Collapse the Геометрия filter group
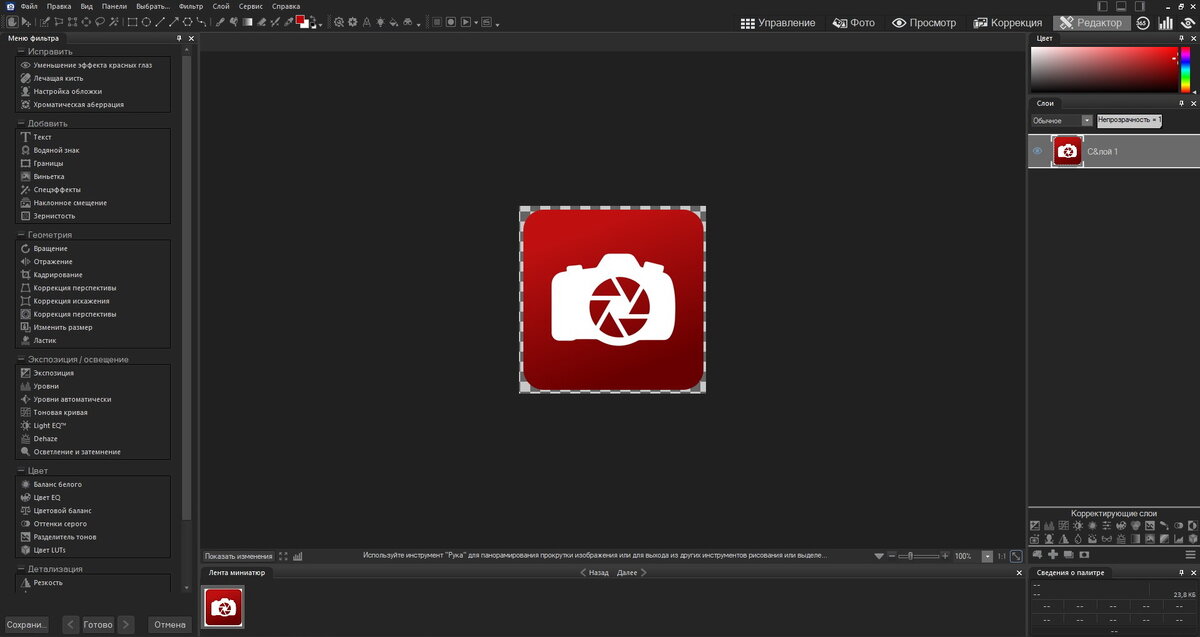 click(x=21, y=235)
